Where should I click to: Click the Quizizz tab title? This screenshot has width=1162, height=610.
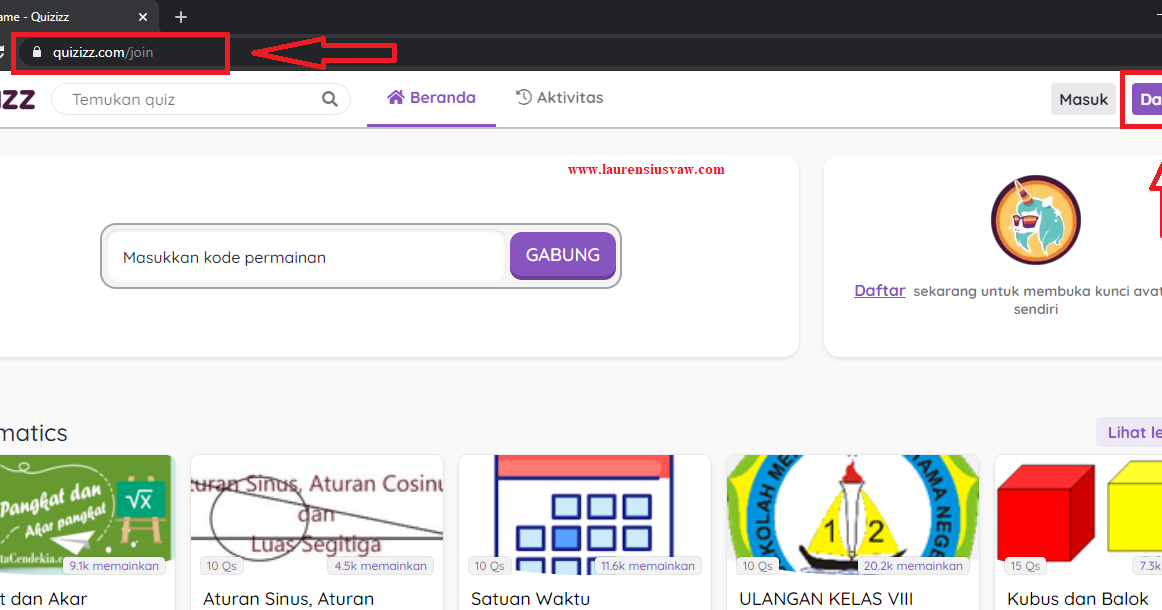pyautogui.click(x=35, y=16)
